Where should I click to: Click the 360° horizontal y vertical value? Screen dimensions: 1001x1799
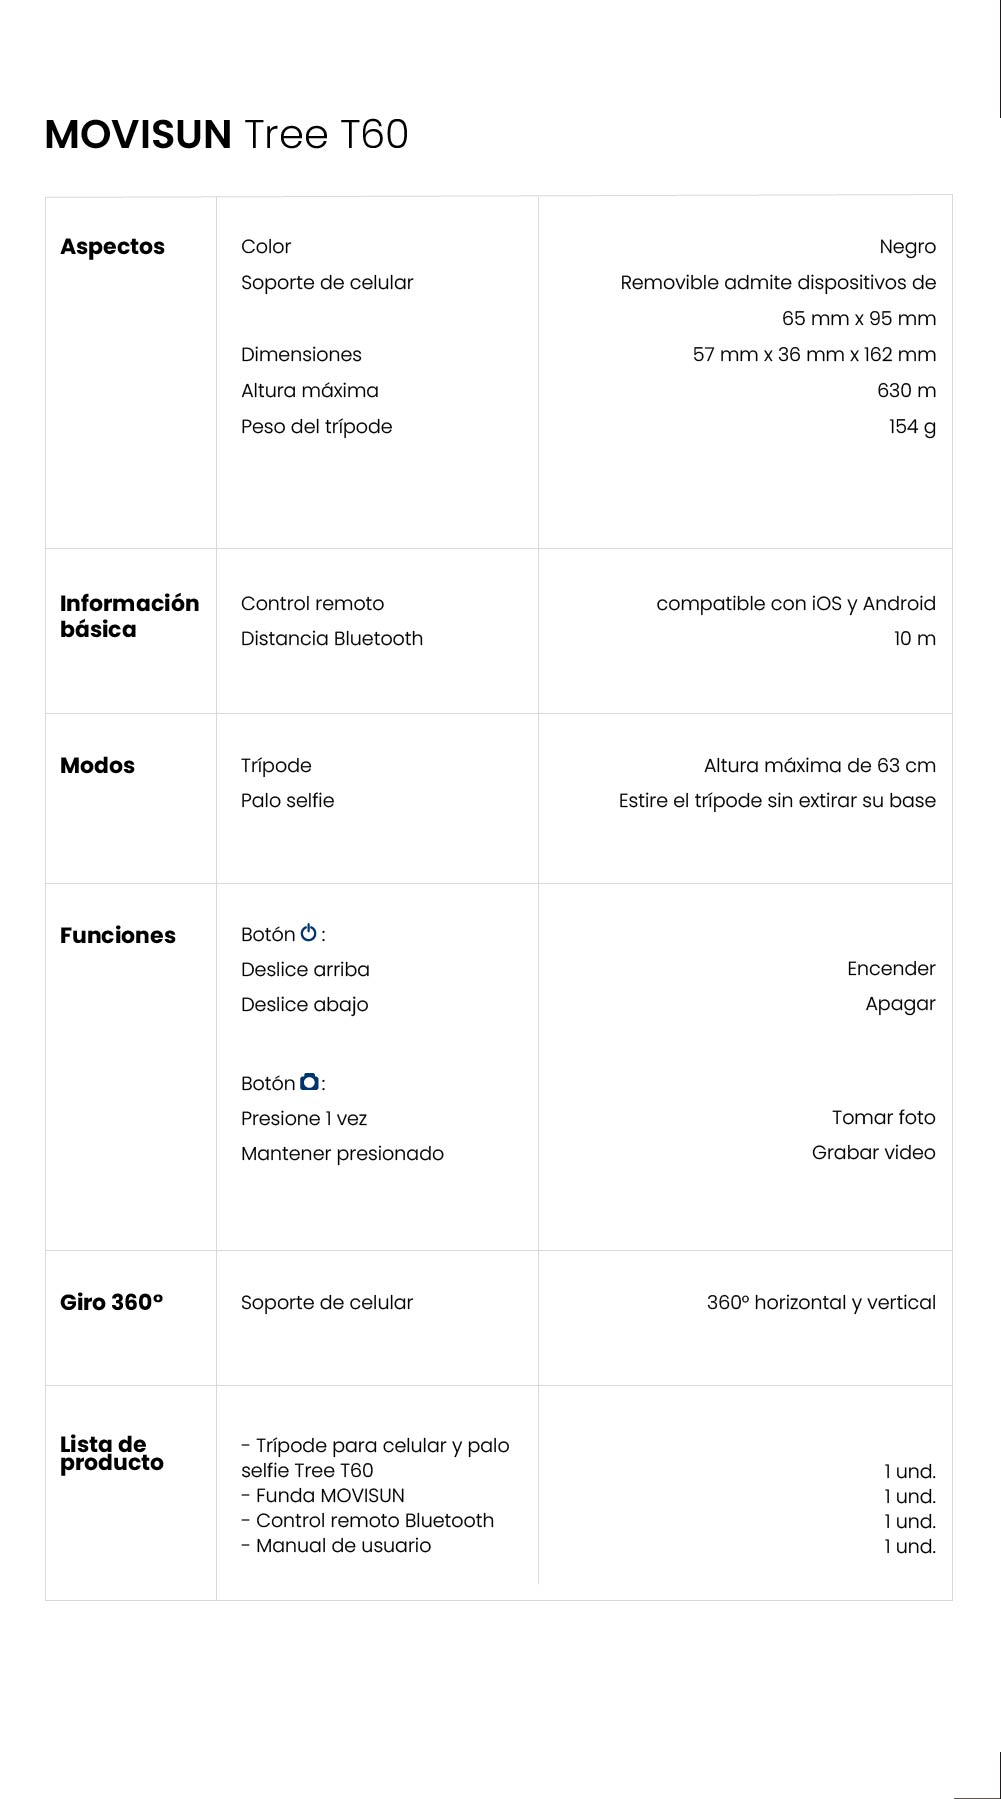pyautogui.click(x=821, y=1303)
